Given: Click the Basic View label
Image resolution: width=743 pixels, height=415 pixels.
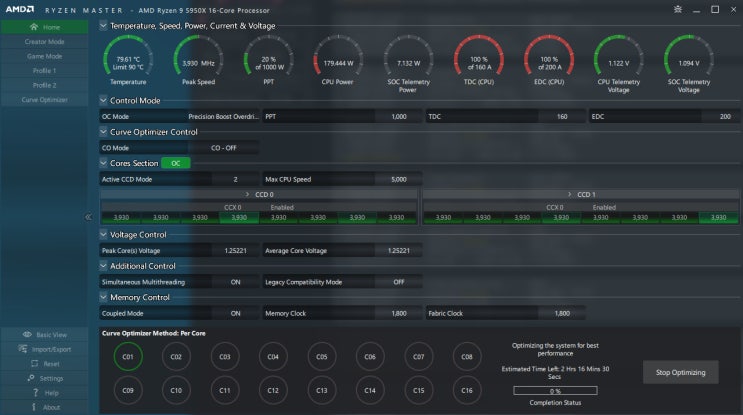Looking at the screenshot, I should pos(52,335).
